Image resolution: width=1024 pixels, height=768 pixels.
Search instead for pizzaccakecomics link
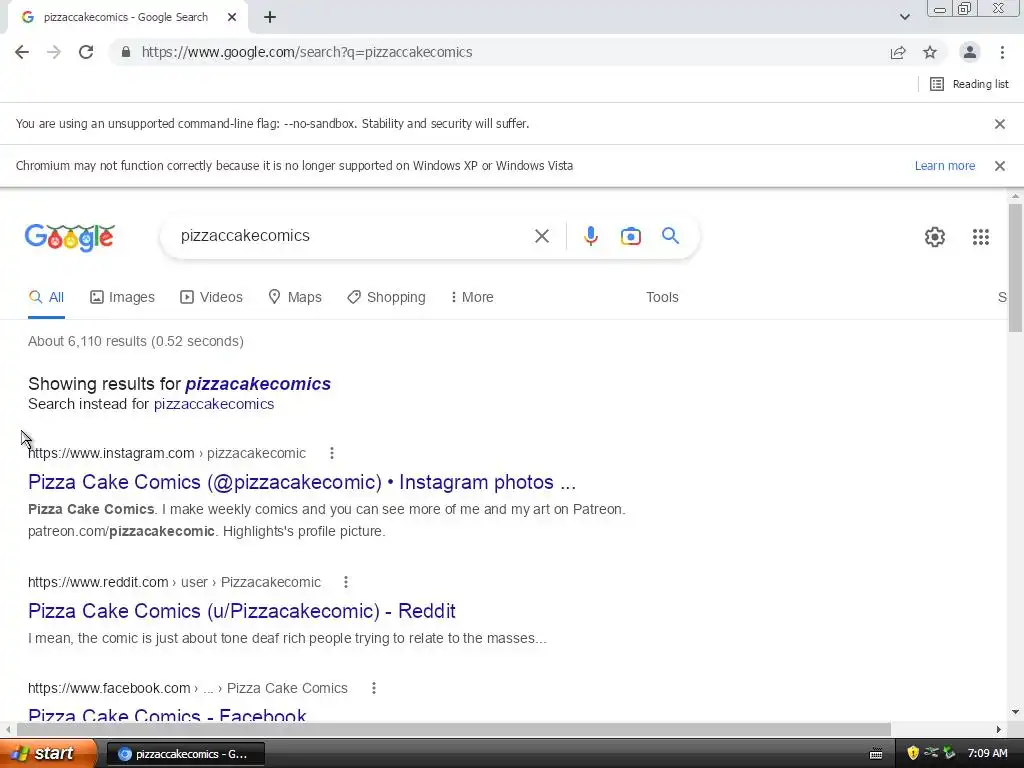(x=214, y=404)
